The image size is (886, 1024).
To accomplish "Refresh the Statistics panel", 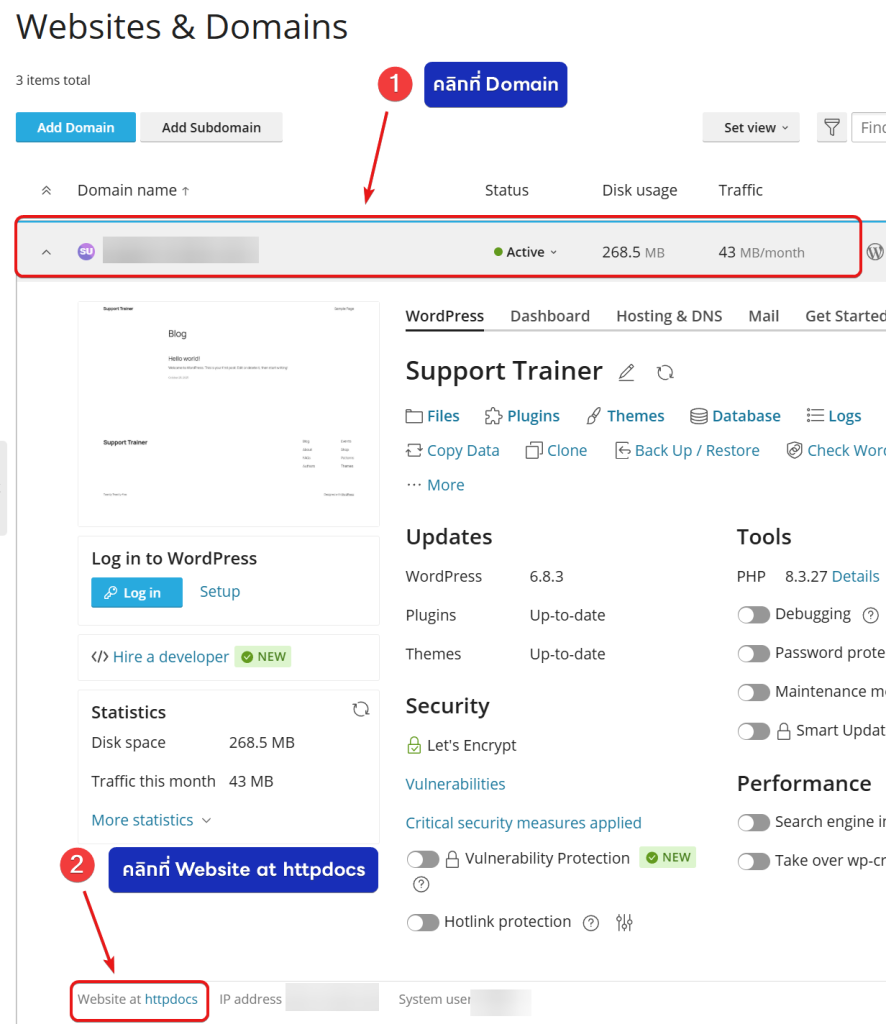I will [x=361, y=710].
